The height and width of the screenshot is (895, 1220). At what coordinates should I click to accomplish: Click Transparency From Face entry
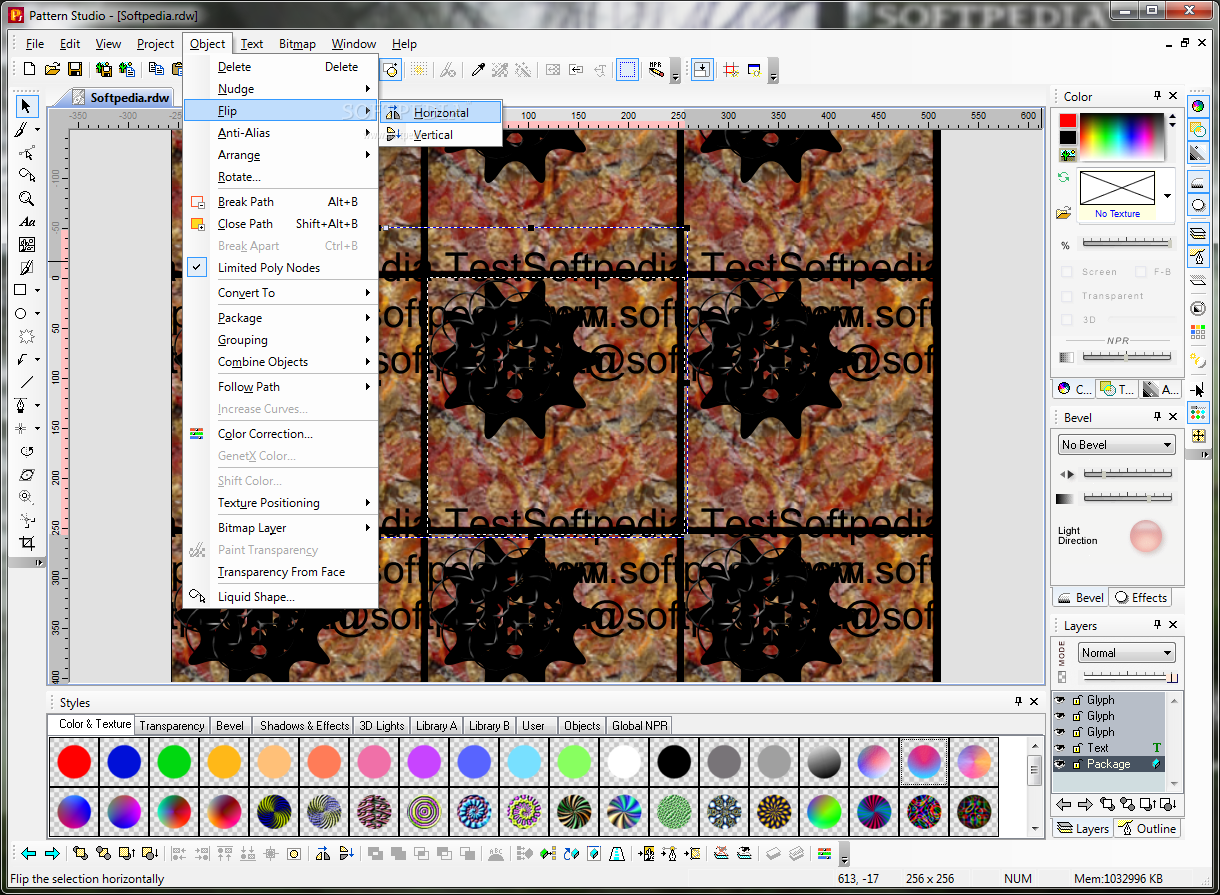(x=280, y=572)
